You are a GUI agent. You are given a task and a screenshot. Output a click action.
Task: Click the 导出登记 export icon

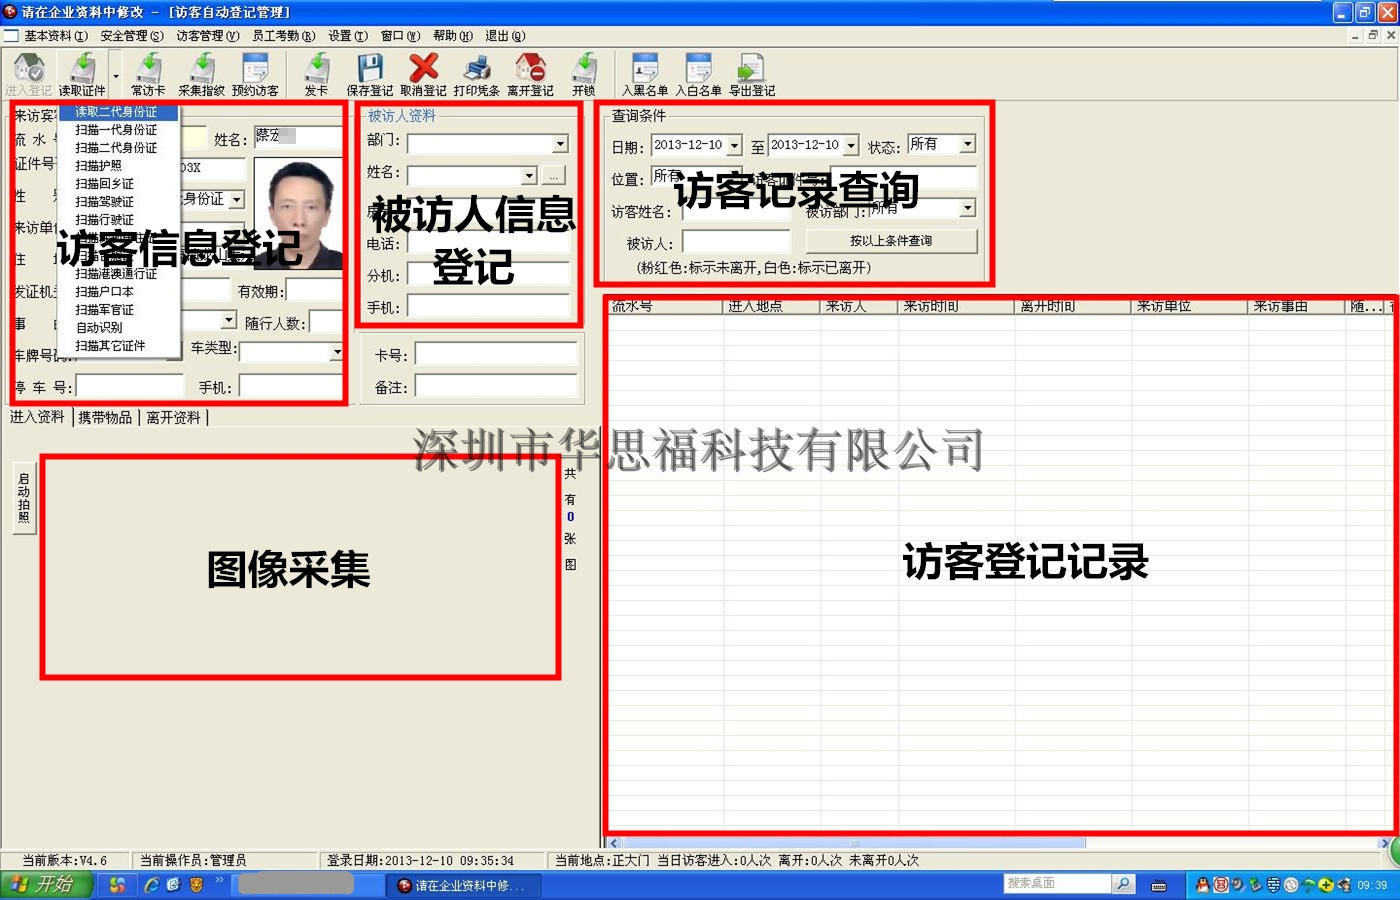tap(751, 69)
